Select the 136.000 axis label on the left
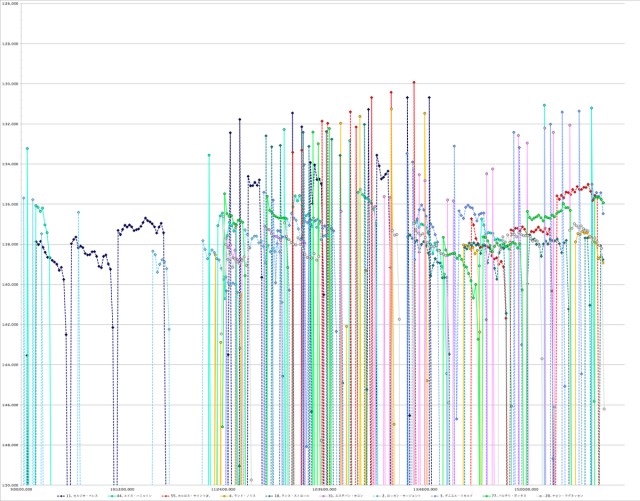The width and height of the screenshot is (640, 501). [x=11, y=204]
